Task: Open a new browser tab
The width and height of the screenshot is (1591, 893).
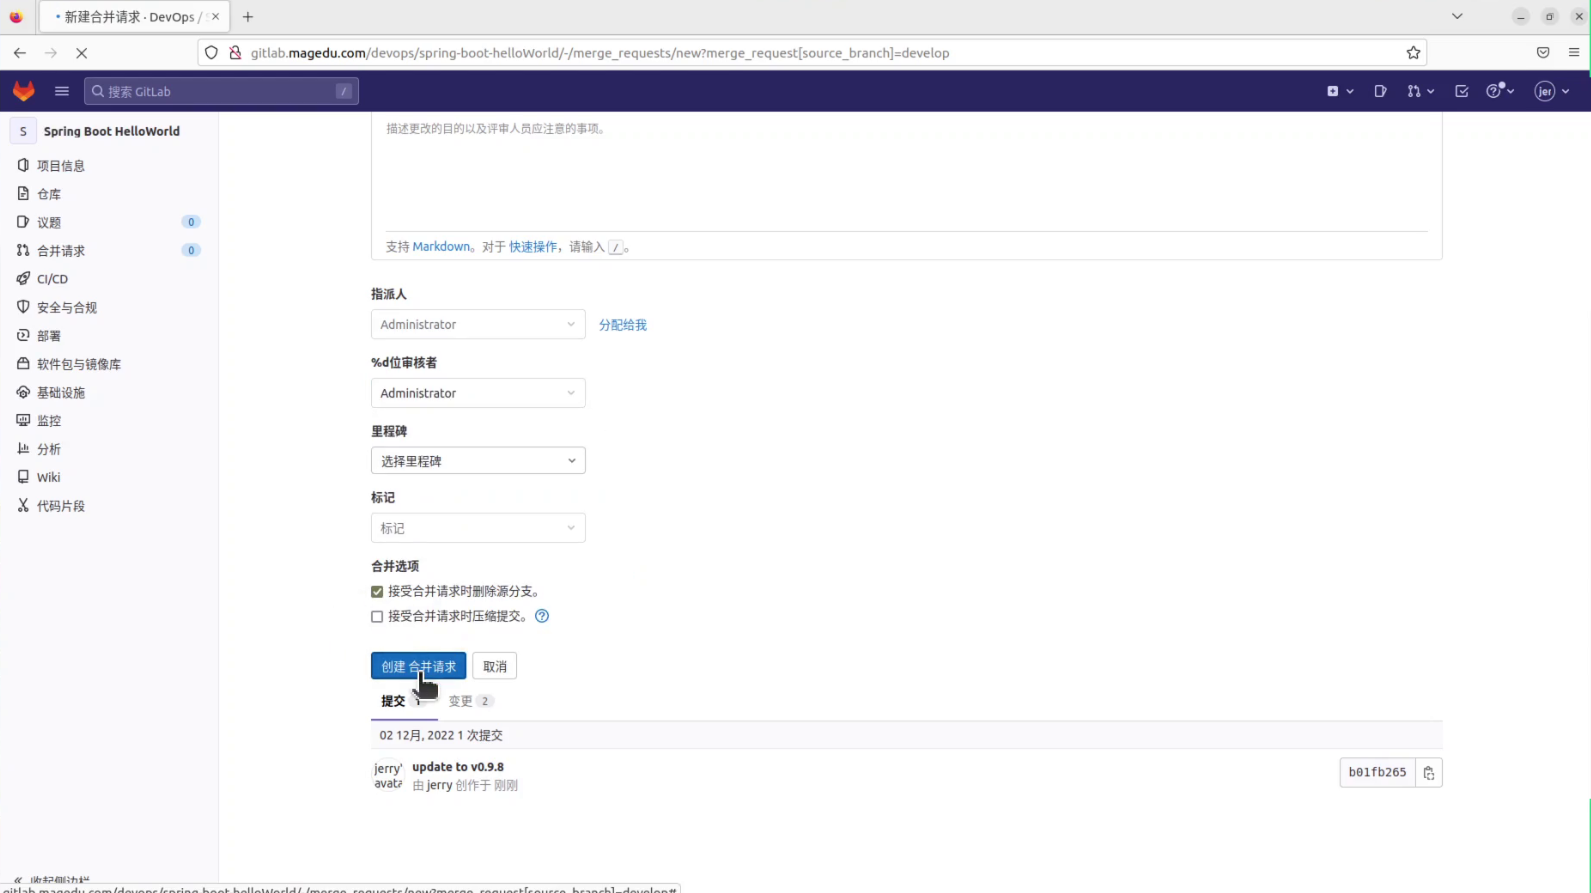Action: [x=248, y=17]
